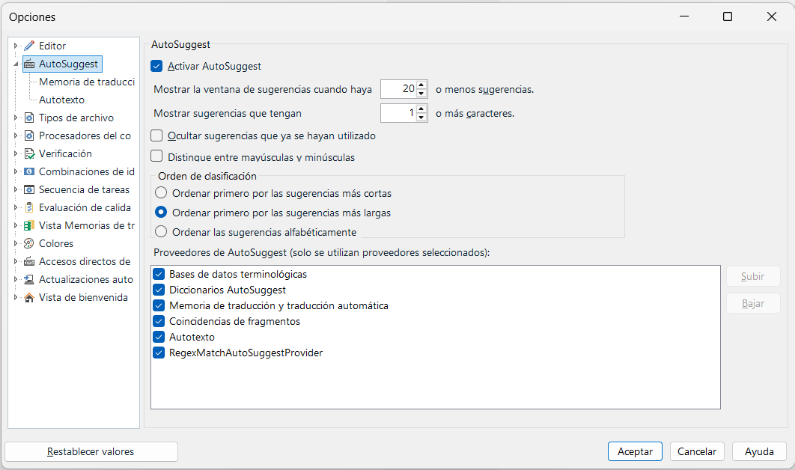
Task: Expand the Combinaciones de id node
Action: click(15, 171)
